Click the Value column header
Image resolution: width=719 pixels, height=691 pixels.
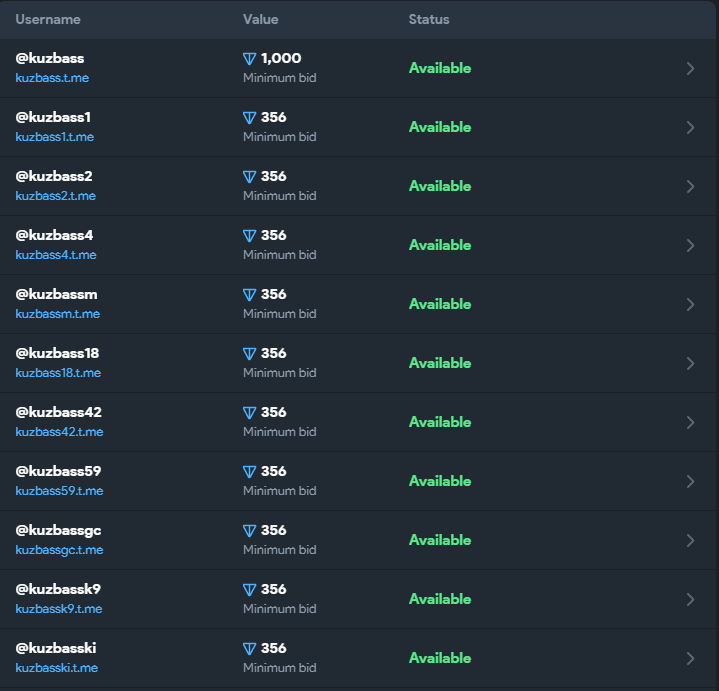point(260,19)
